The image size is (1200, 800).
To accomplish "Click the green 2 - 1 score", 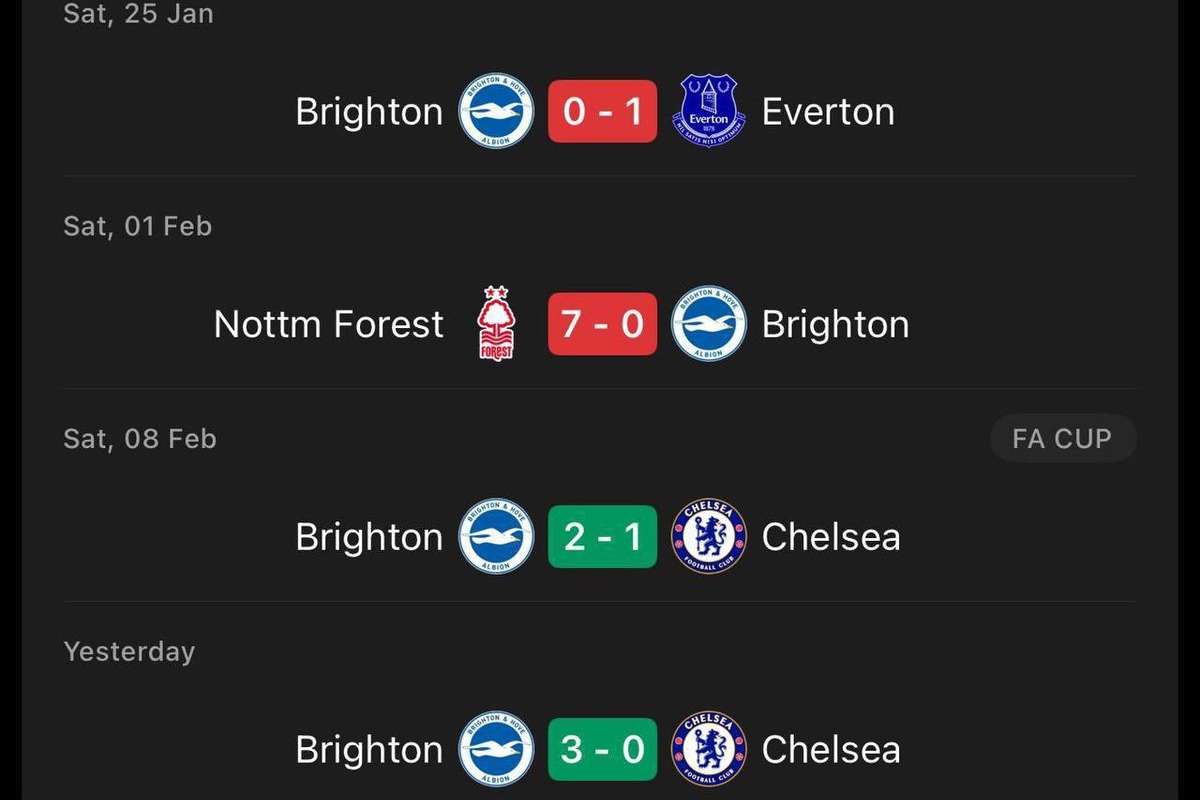I will (x=602, y=537).
